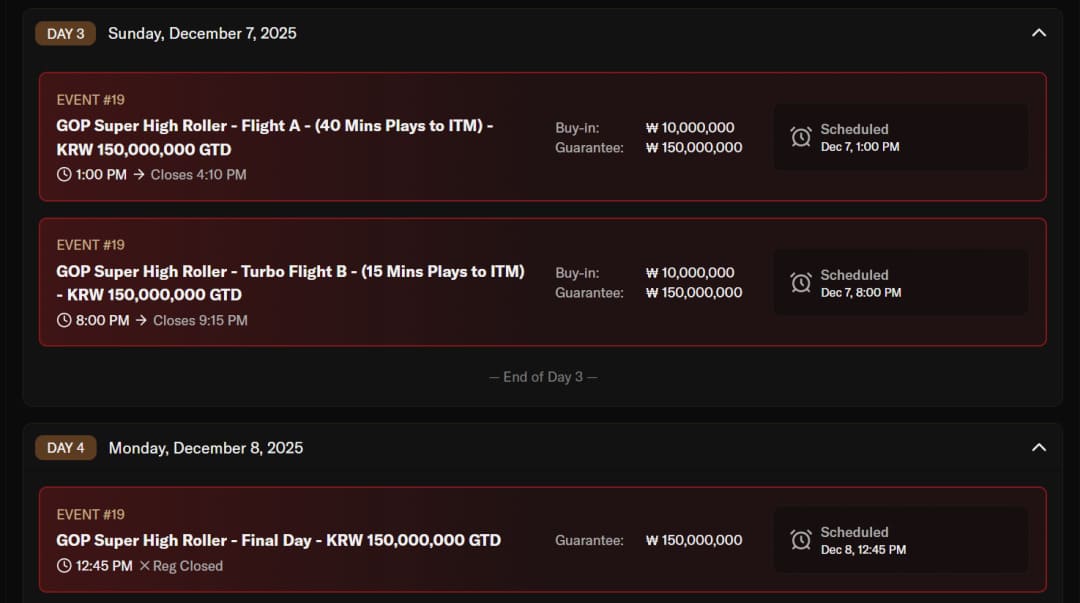Click Scheduled status box for Dec 8, 12:45 PM

point(900,540)
